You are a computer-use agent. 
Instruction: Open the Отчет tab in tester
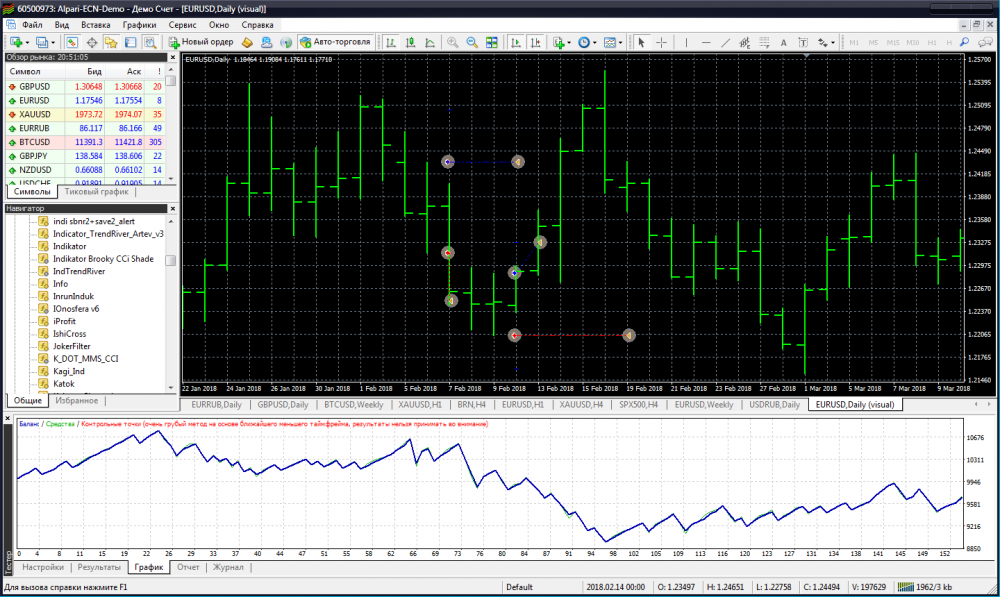pos(186,567)
